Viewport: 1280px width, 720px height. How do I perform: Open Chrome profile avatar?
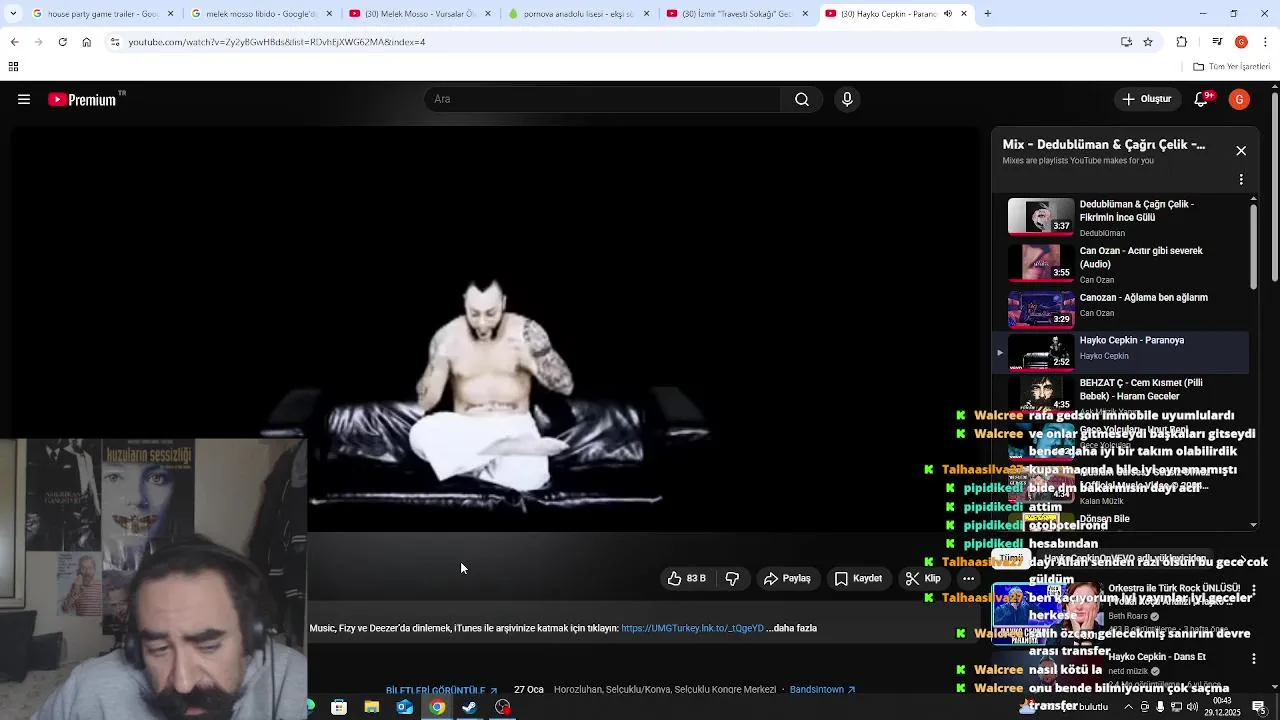point(1241,42)
